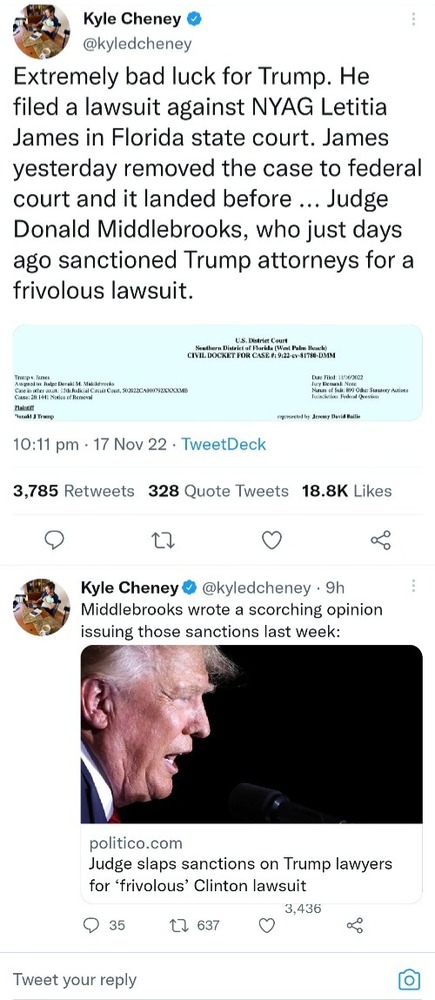Open the court docket image attachment
The width and height of the screenshot is (435, 1000).
pyautogui.click(x=218, y=372)
